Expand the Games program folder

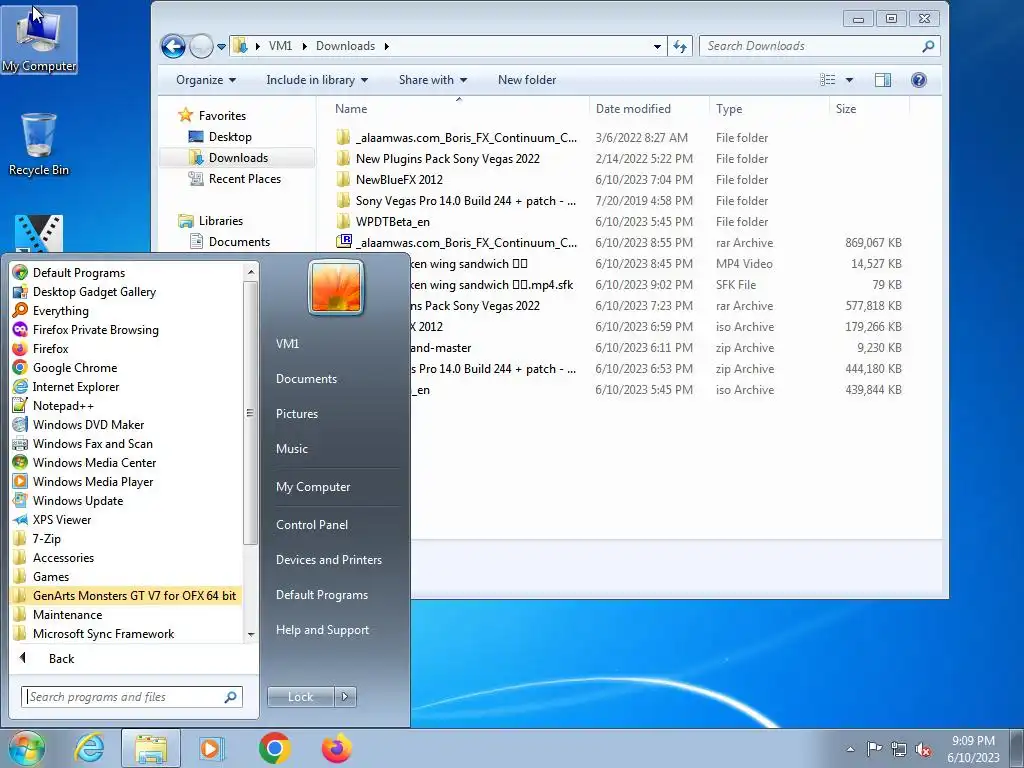click(x=50, y=576)
